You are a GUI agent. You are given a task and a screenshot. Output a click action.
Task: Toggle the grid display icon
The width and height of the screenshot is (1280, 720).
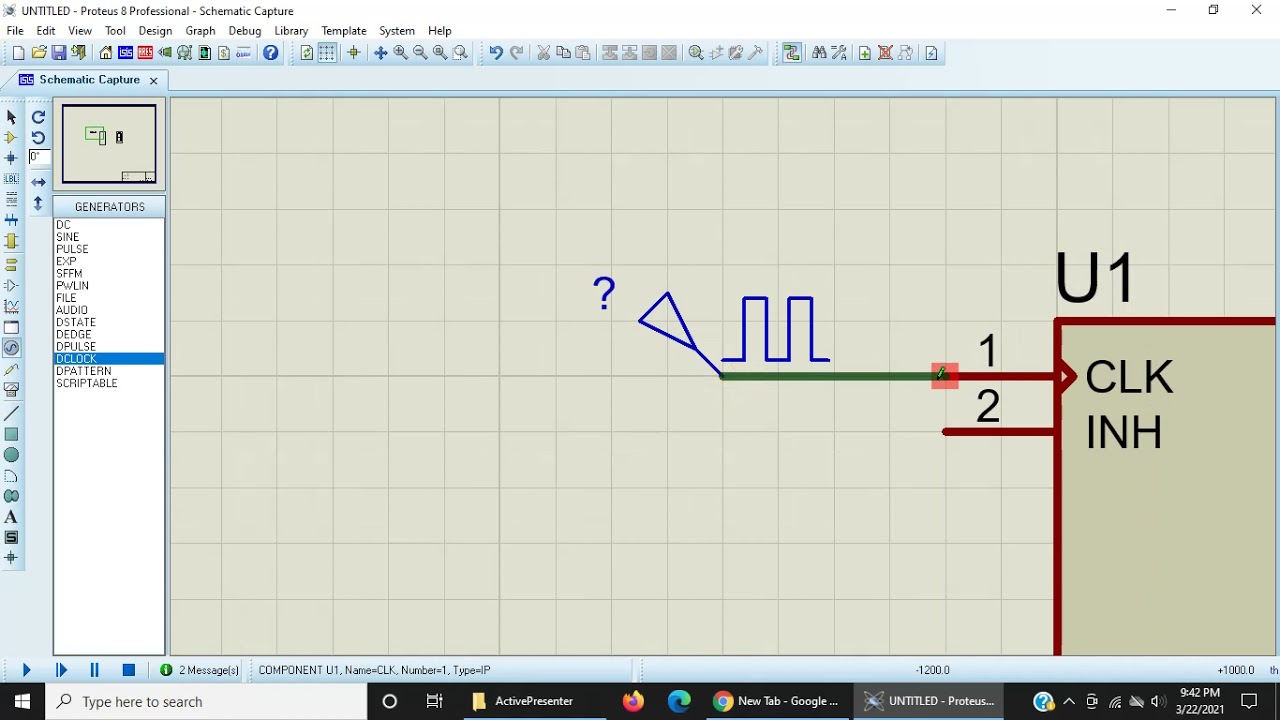pyautogui.click(x=327, y=53)
